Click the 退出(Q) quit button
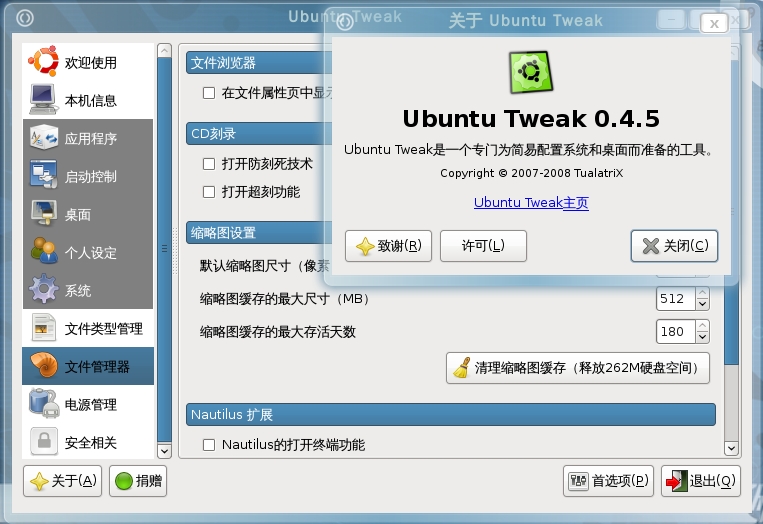The height and width of the screenshot is (524, 763). (x=701, y=481)
